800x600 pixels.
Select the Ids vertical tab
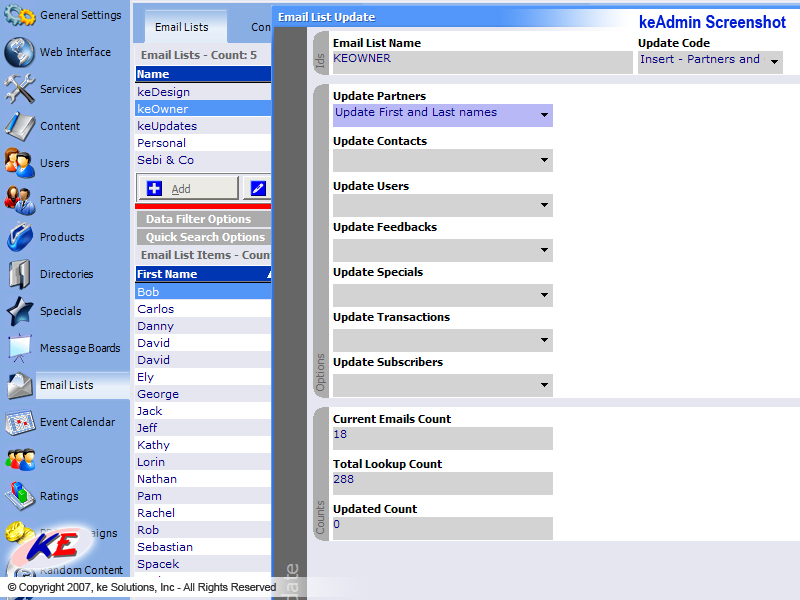[320, 53]
